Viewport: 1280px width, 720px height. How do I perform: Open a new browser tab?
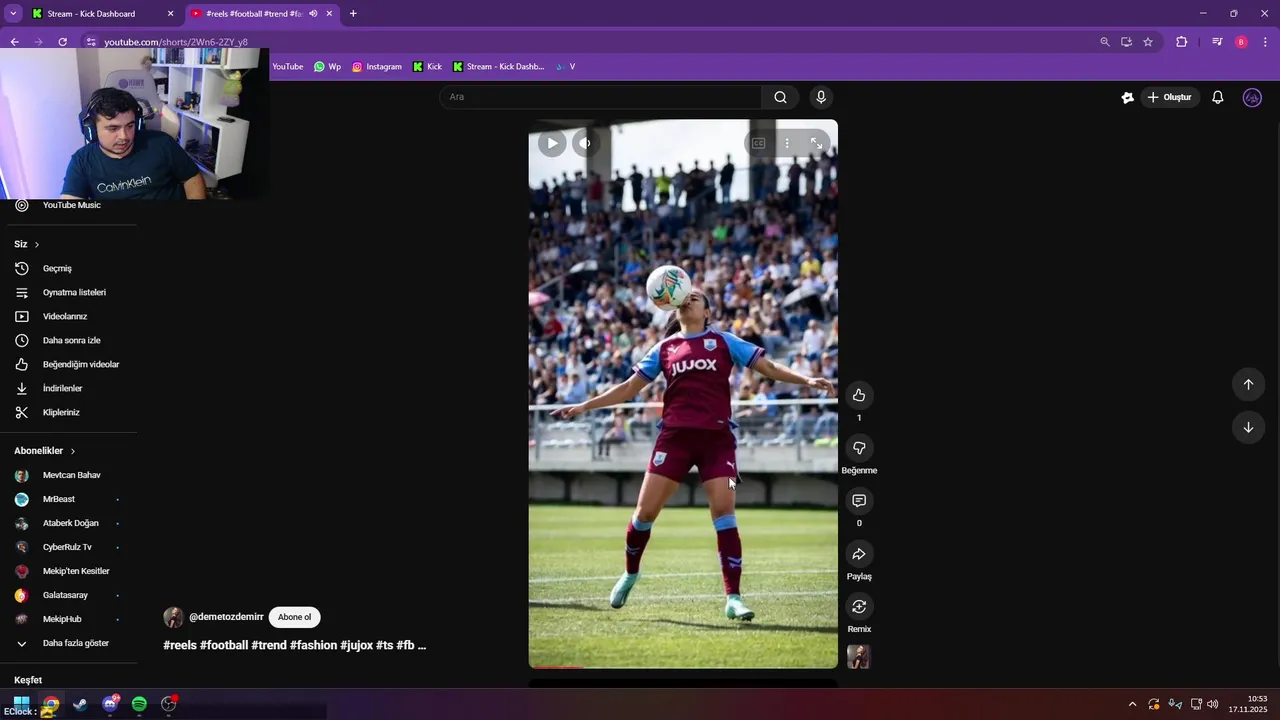[x=353, y=14]
